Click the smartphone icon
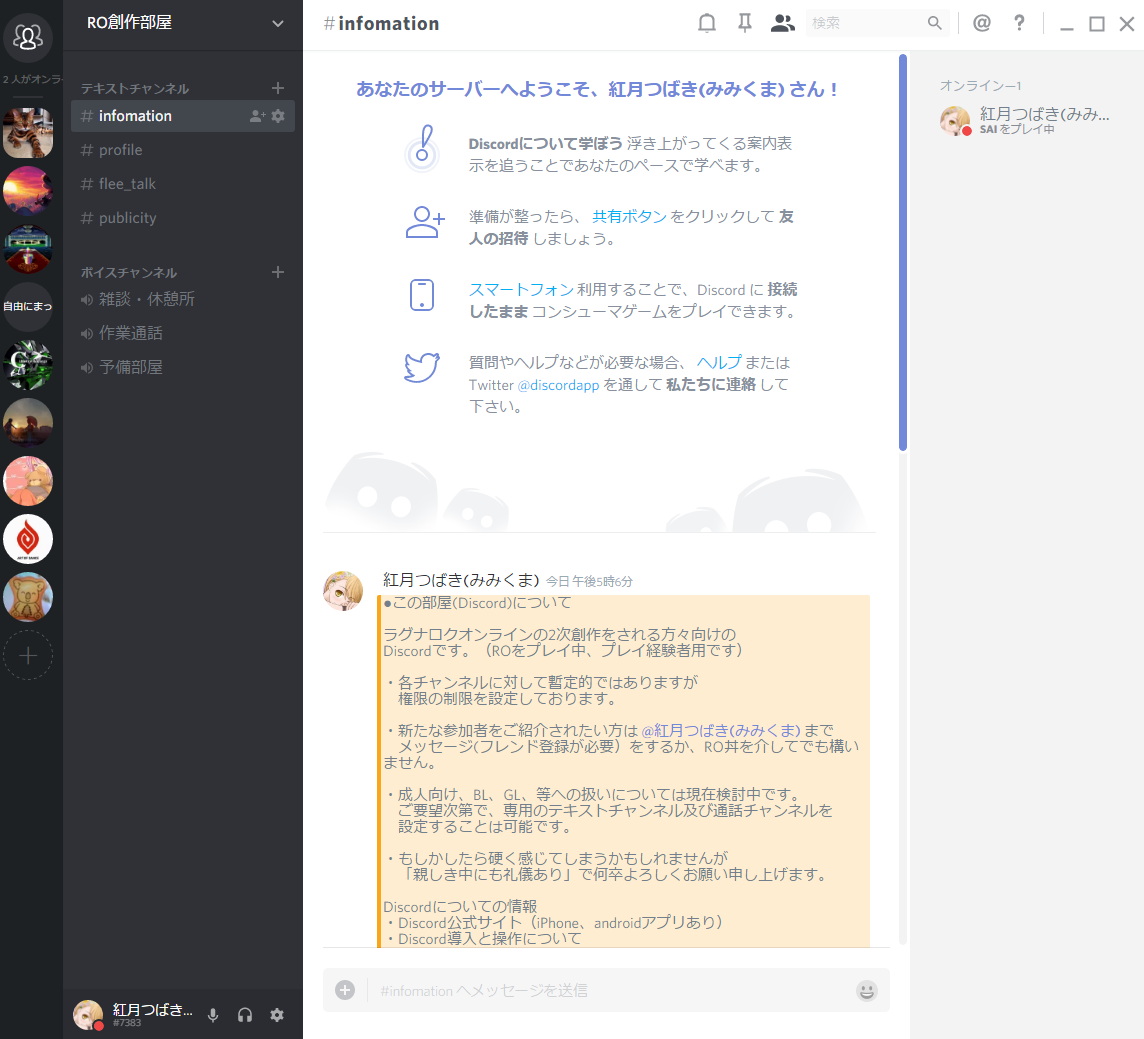1144x1039 pixels. point(422,295)
